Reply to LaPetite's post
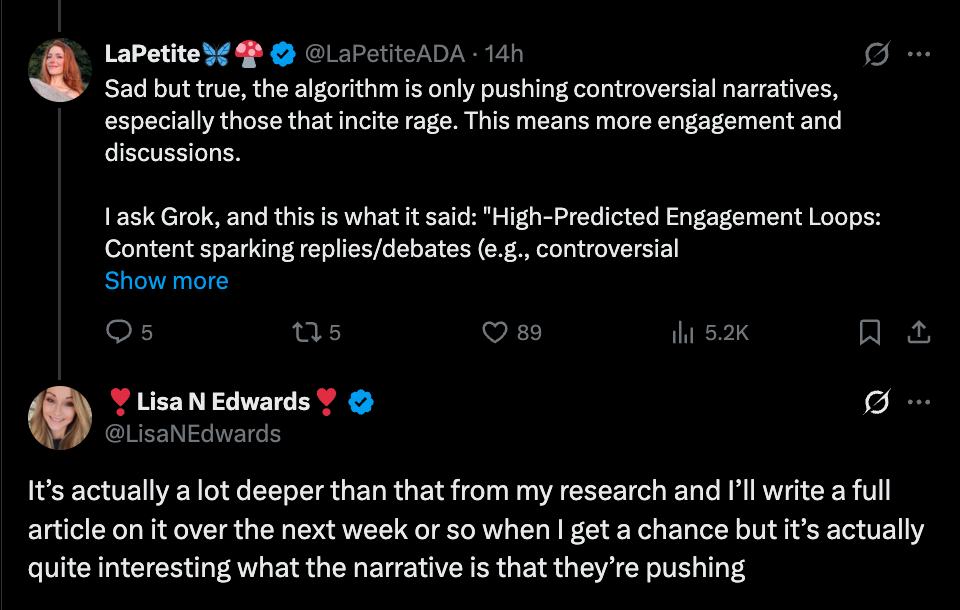The height and width of the screenshot is (610, 960). [x=119, y=332]
